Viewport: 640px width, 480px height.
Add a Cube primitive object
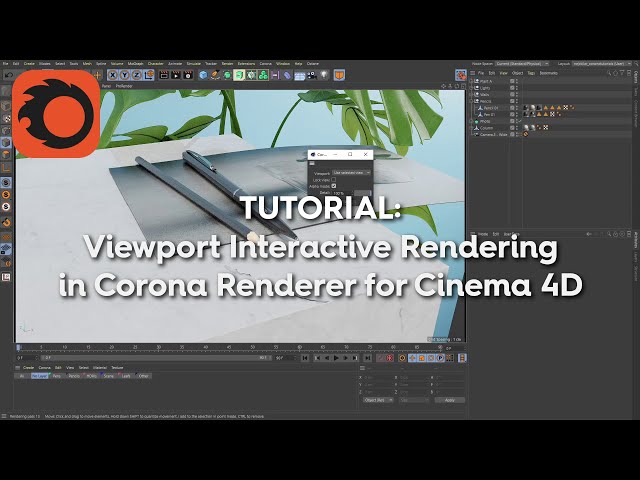pyautogui.click(x=203, y=75)
